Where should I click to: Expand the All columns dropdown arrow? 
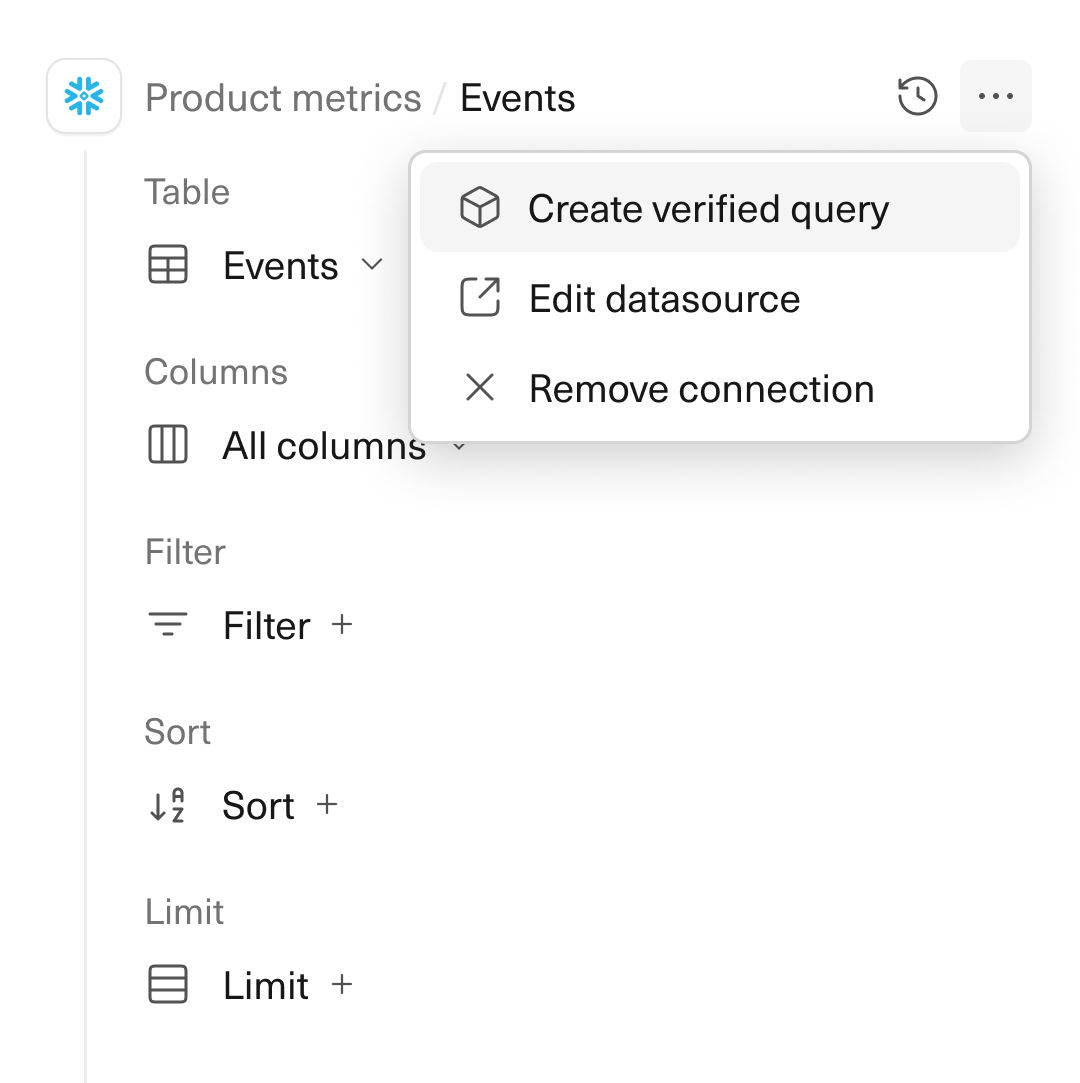point(459,447)
